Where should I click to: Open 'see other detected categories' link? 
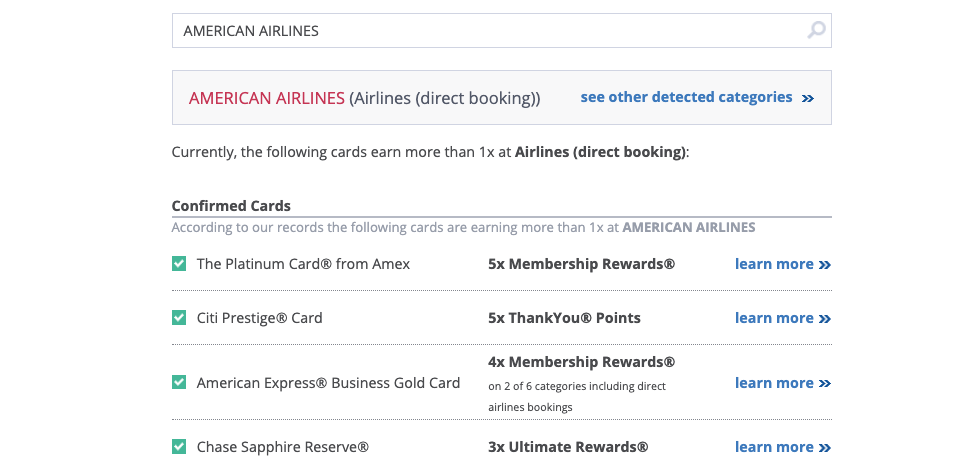click(686, 97)
